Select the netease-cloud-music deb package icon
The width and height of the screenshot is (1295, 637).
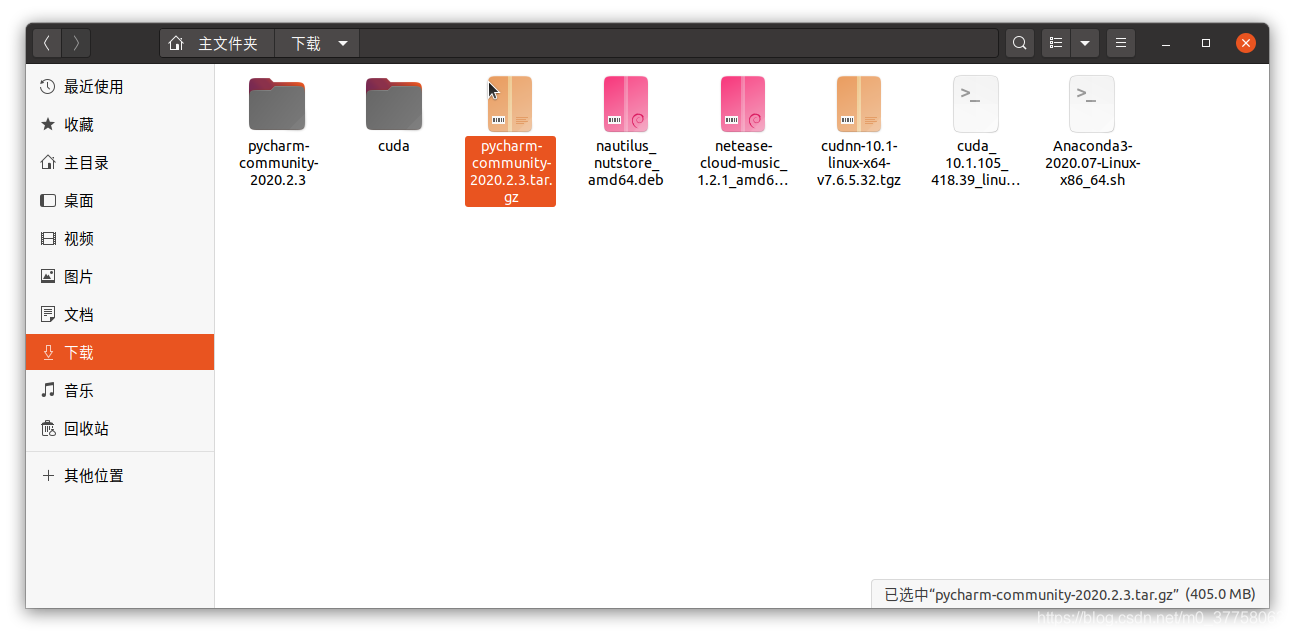[743, 104]
